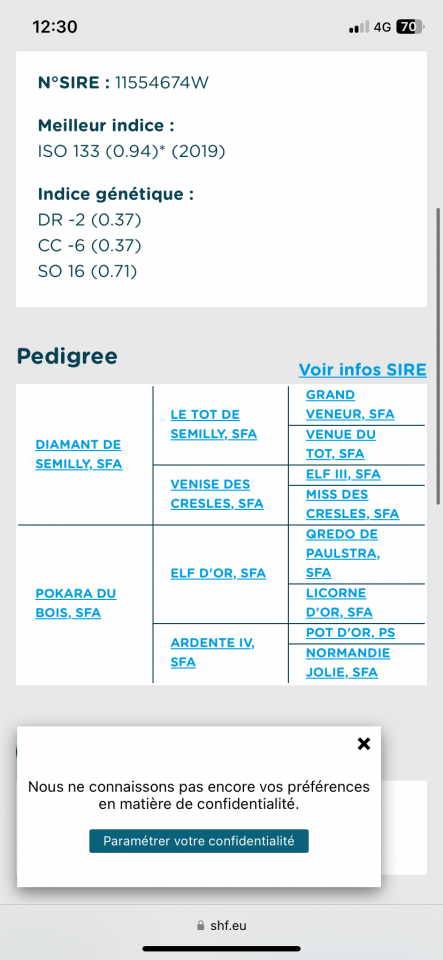This screenshot has width=443, height=960.
Task: Open POT D'OR, PS link
Action: [351, 632]
